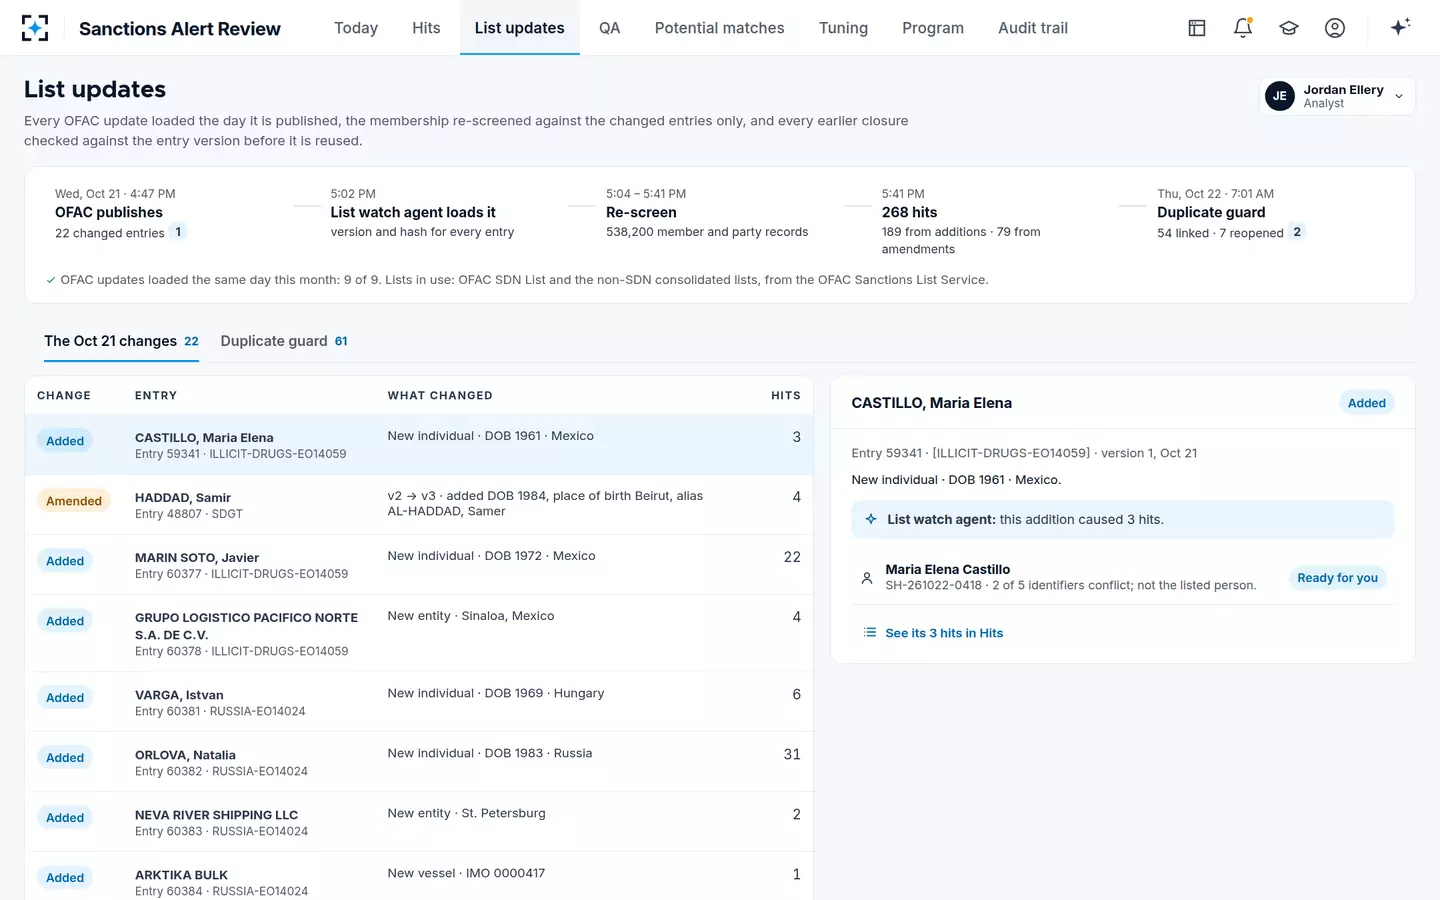Open the Audit trail tab

1033,28
